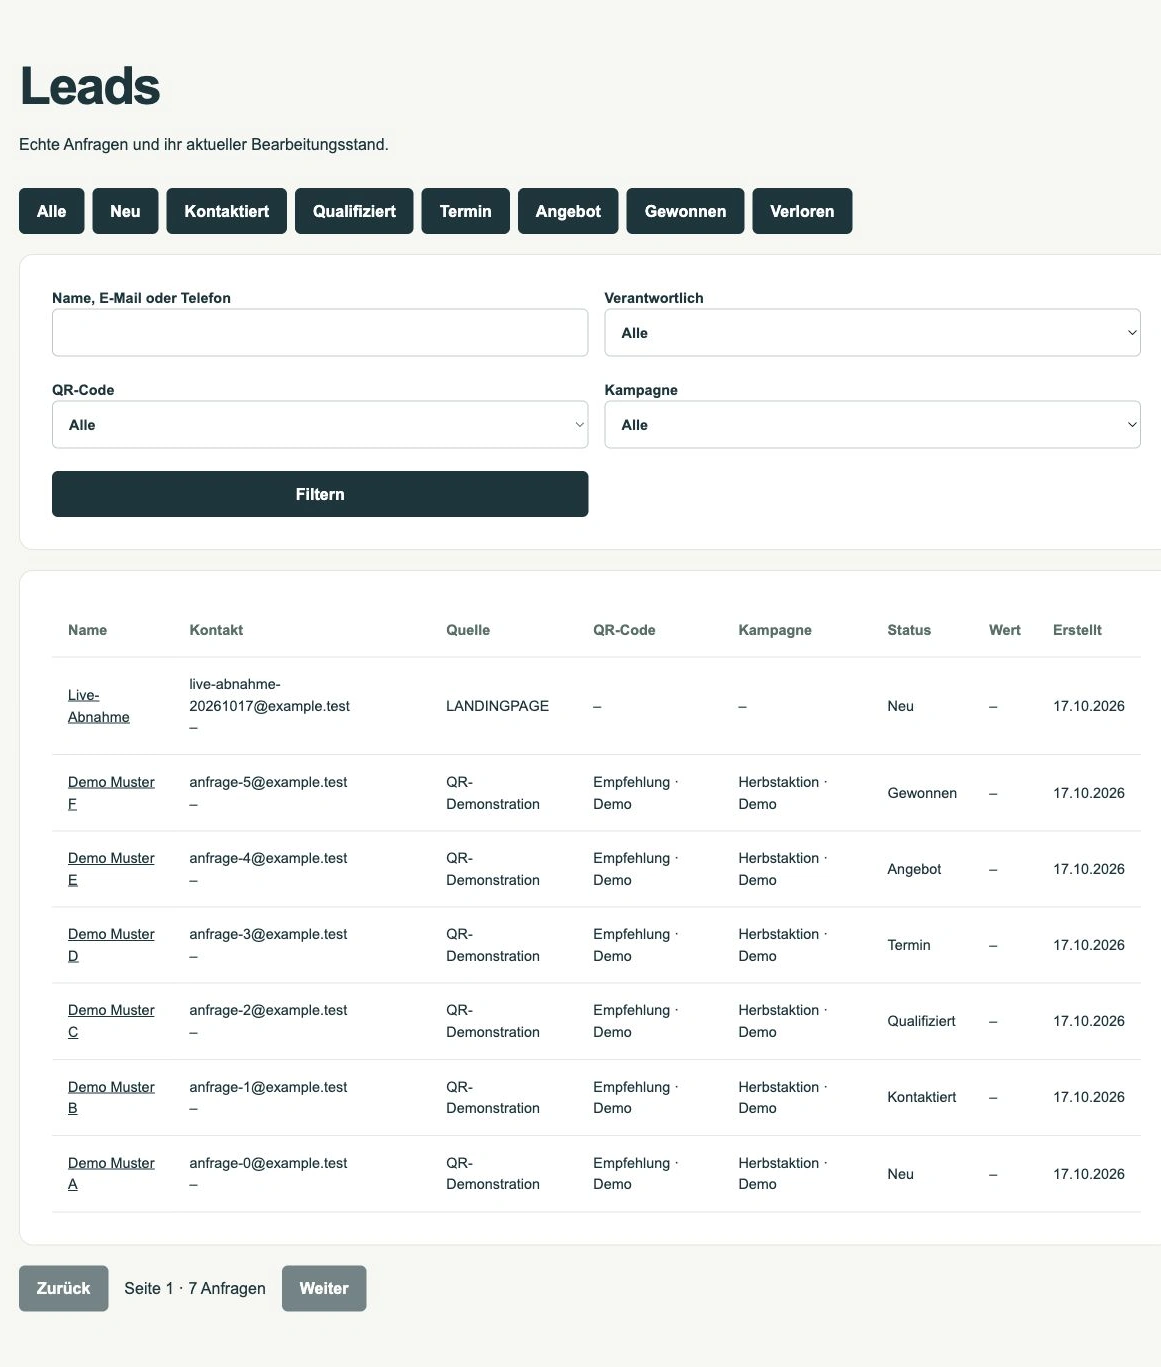Open lead Demo Muster A

pyautogui.click(x=111, y=1173)
